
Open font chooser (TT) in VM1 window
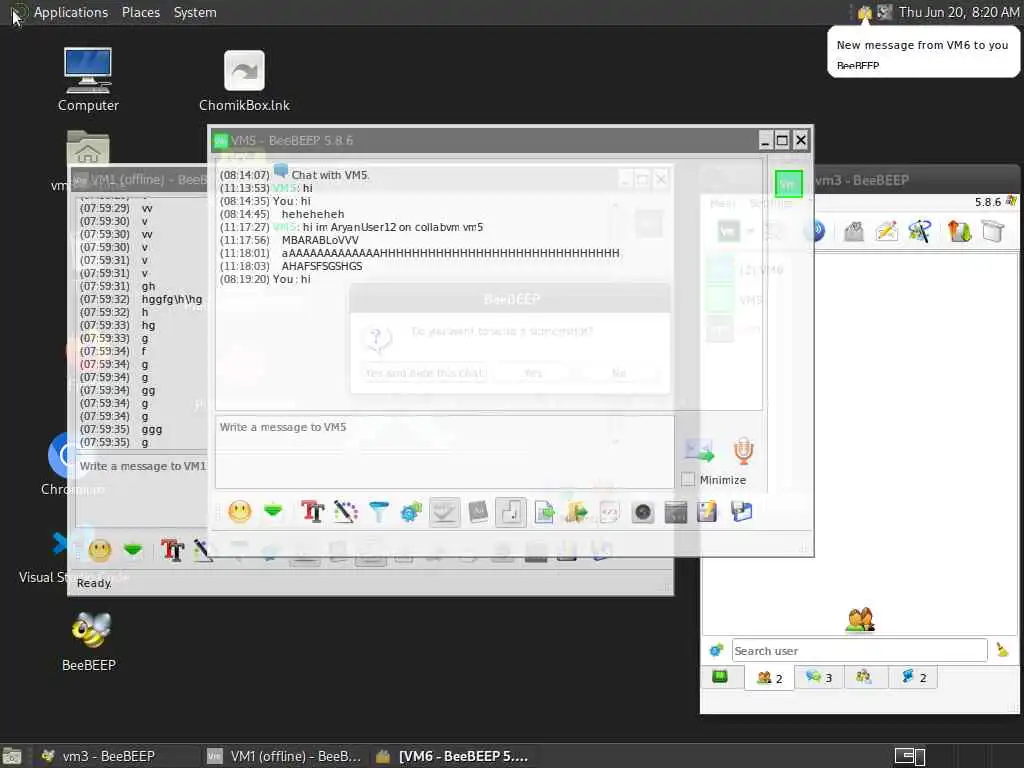(172, 551)
